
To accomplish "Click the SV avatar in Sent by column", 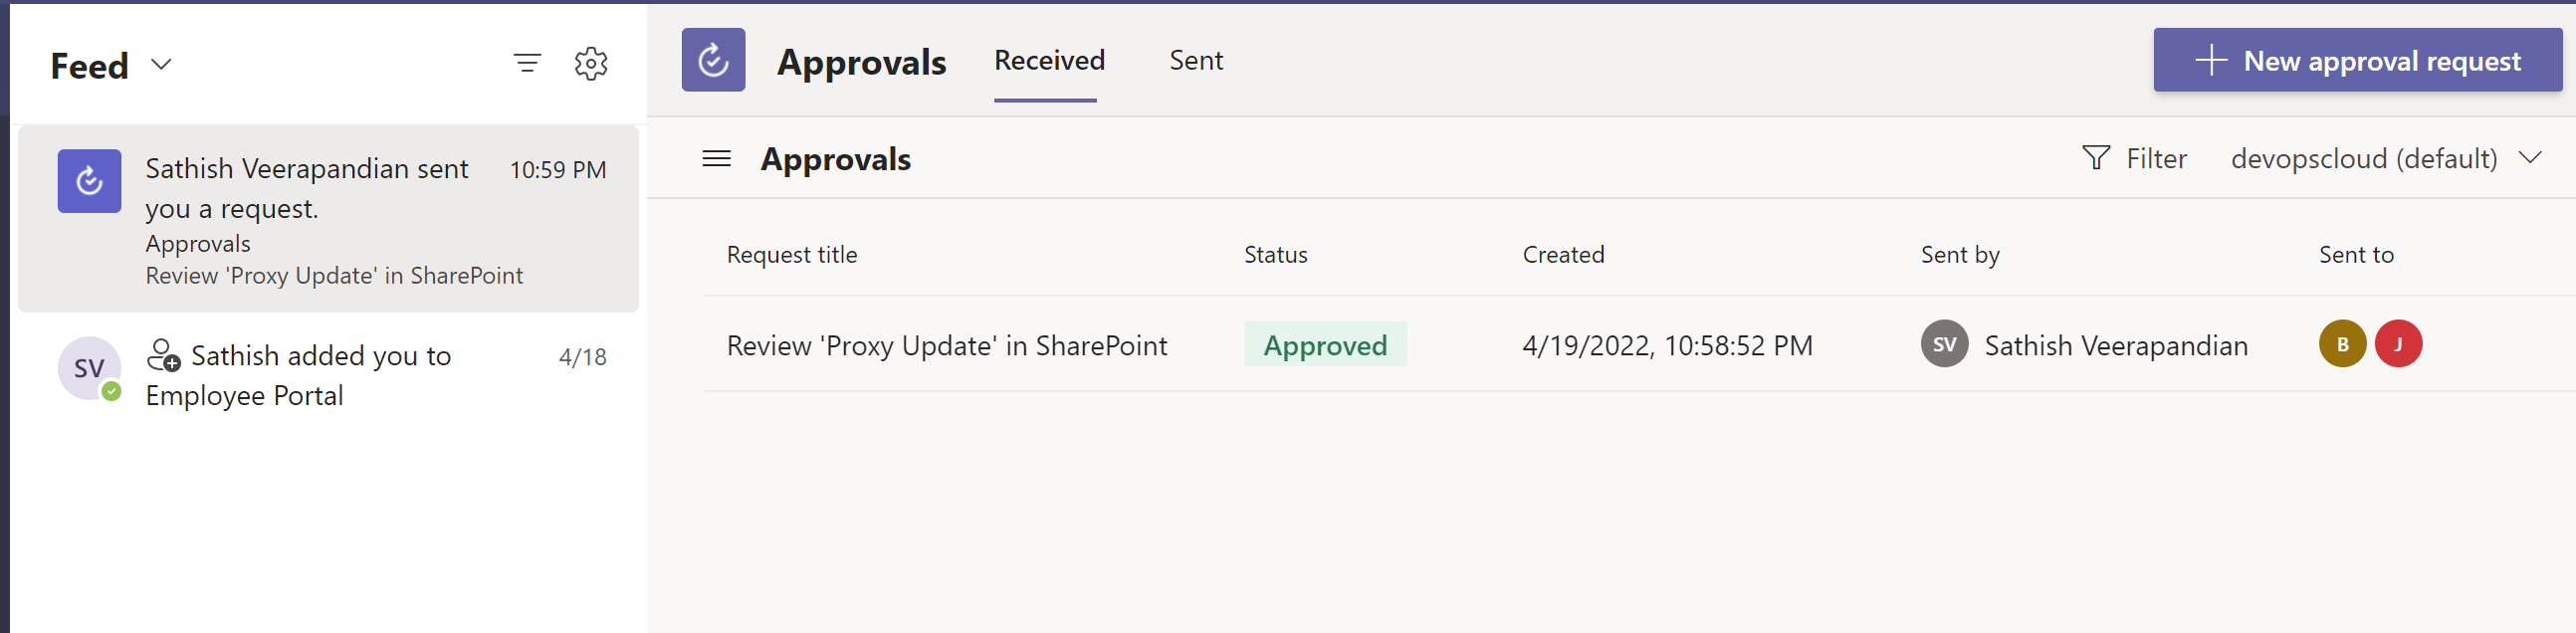I will pos(1943,345).
